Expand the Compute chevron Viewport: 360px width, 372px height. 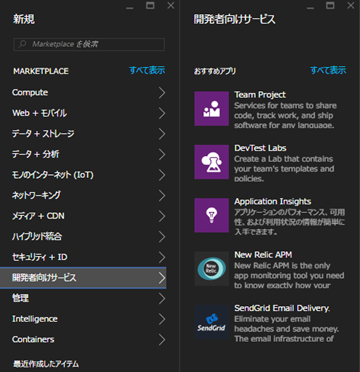pos(162,93)
